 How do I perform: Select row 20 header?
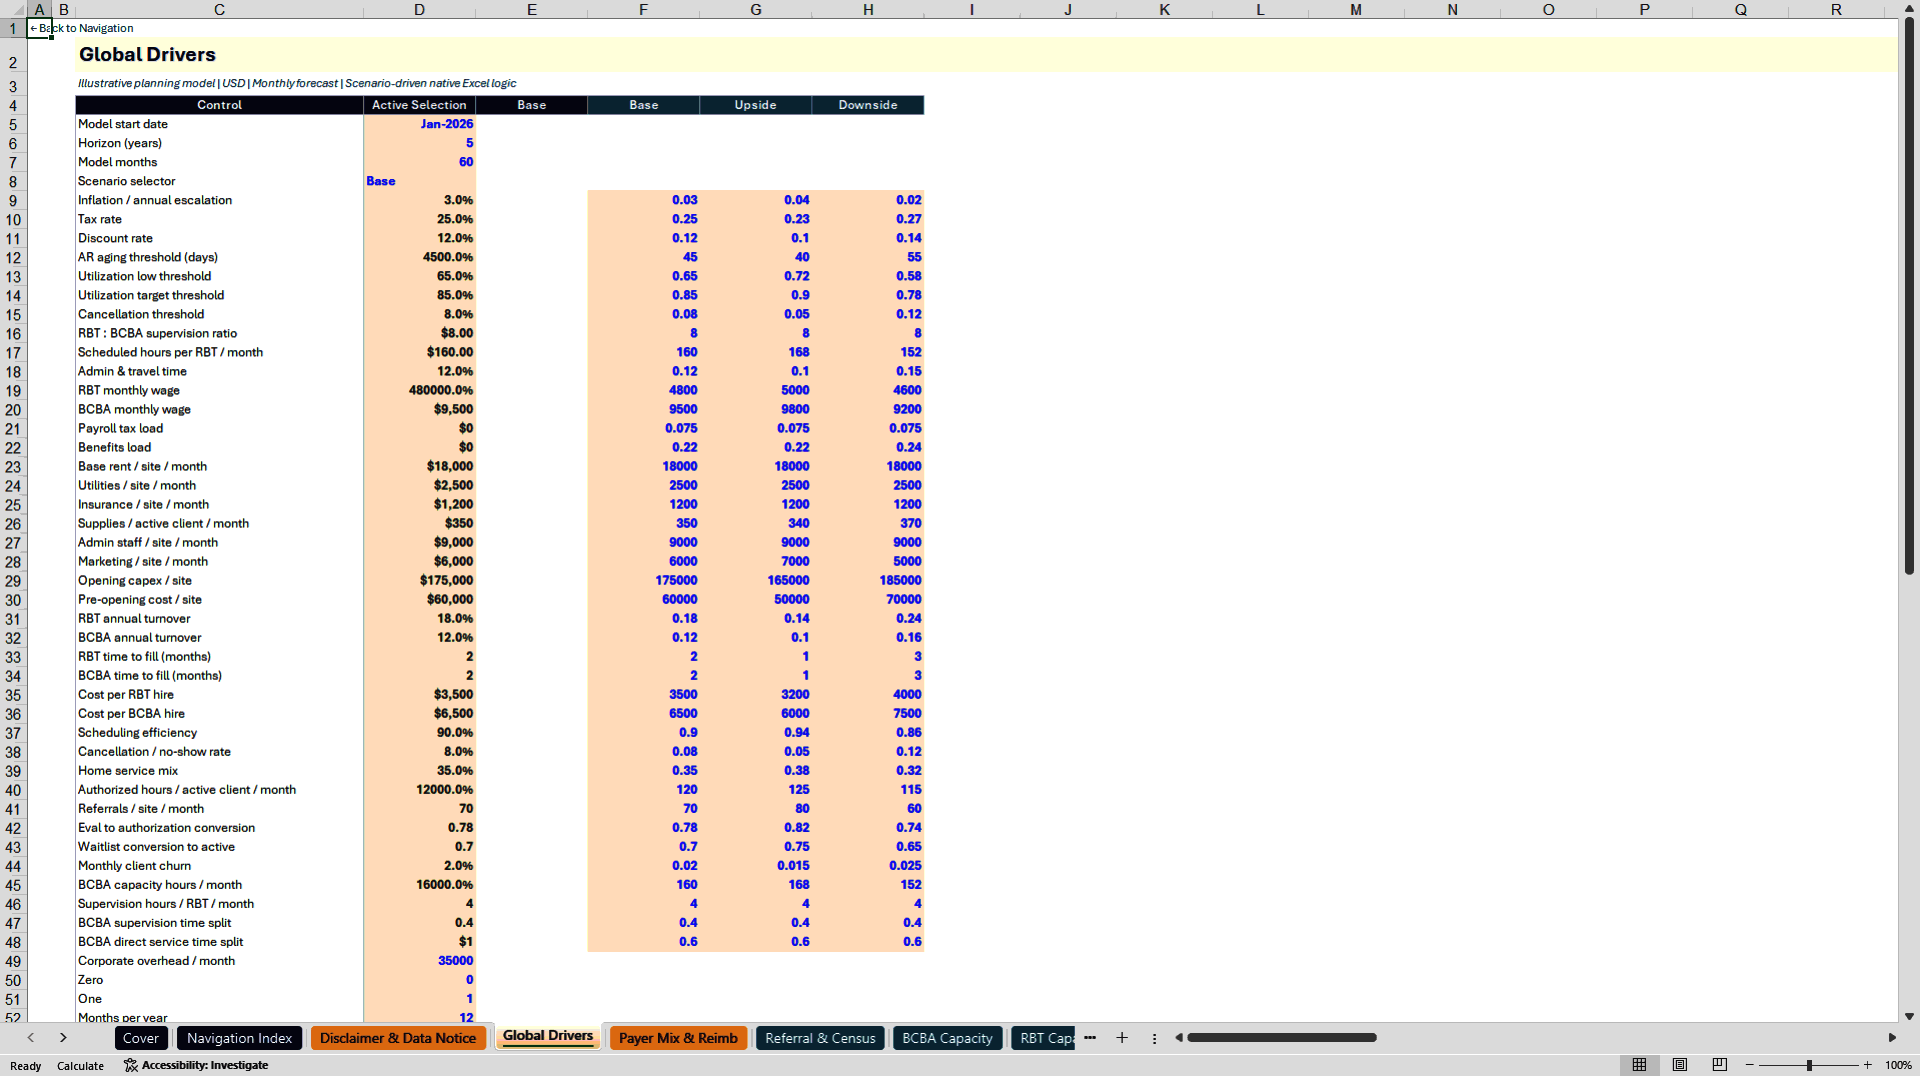click(x=13, y=409)
